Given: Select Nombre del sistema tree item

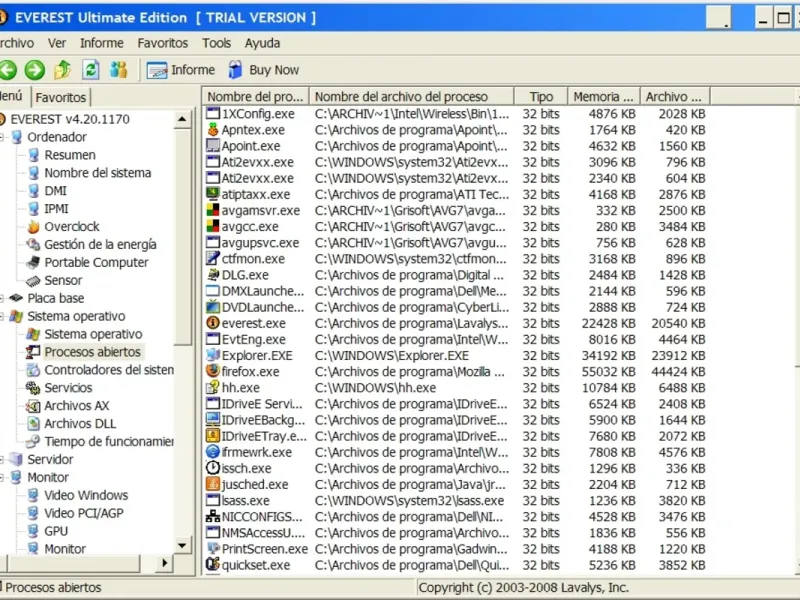Looking at the screenshot, I should (x=97, y=173).
